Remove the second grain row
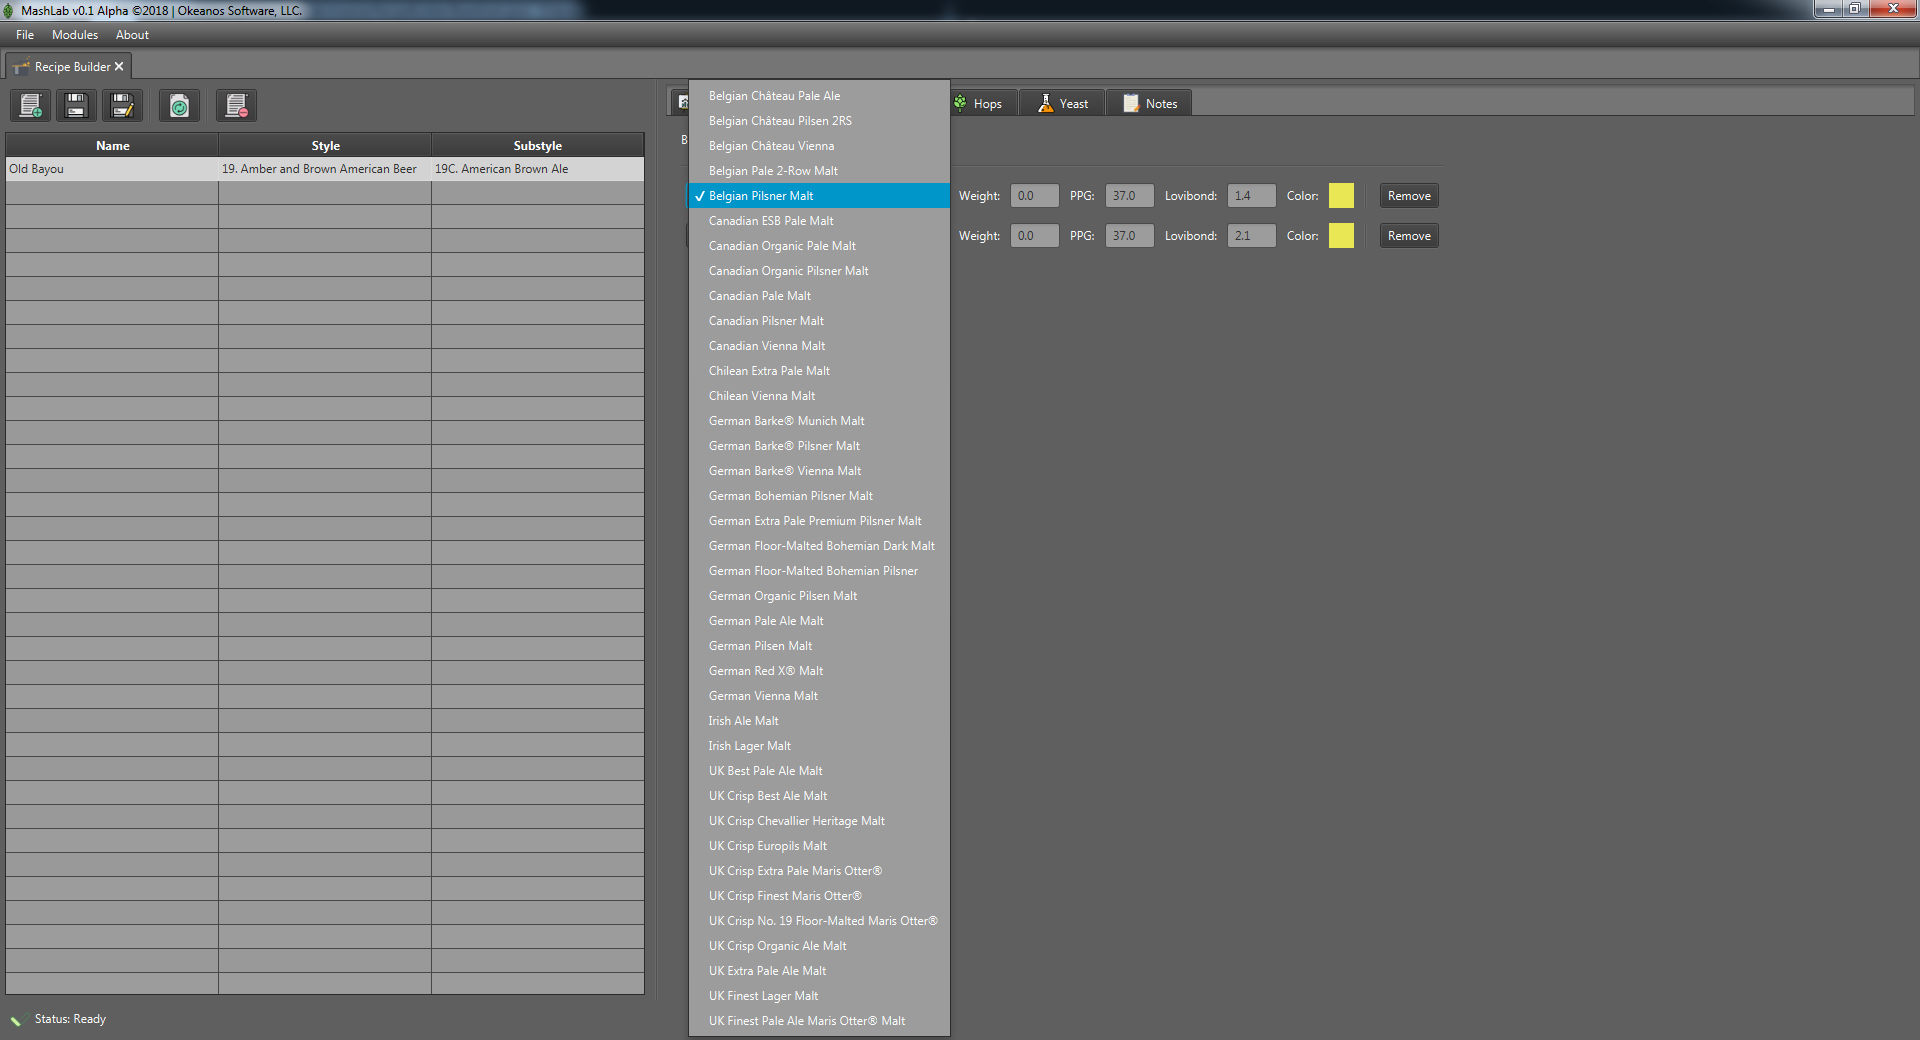This screenshot has width=1920, height=1040. coord(1409,236)
